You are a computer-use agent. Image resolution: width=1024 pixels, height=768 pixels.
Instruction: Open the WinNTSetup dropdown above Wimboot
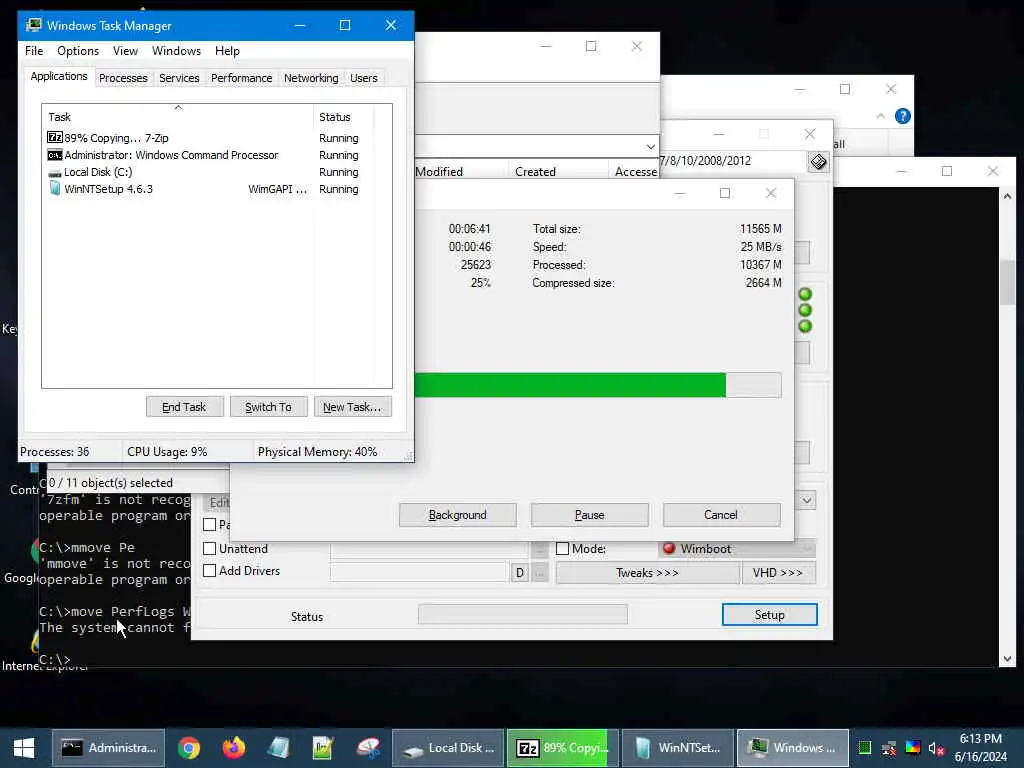(x=807, y=500)
